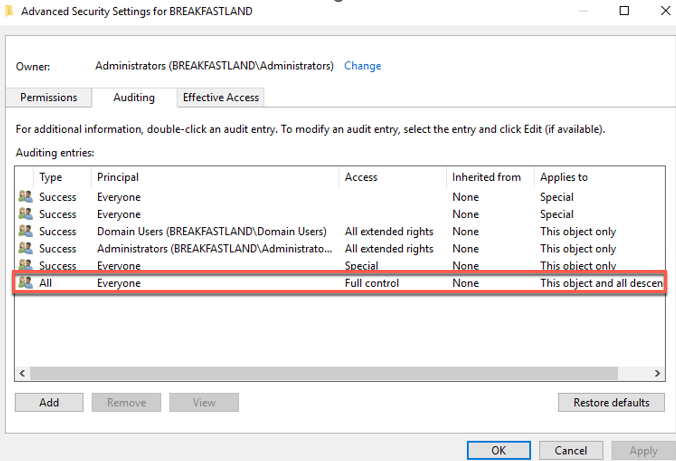Click the Cancel button
Image resolution: width=676 pixels, height=461 pixels.
coord(571,451)
